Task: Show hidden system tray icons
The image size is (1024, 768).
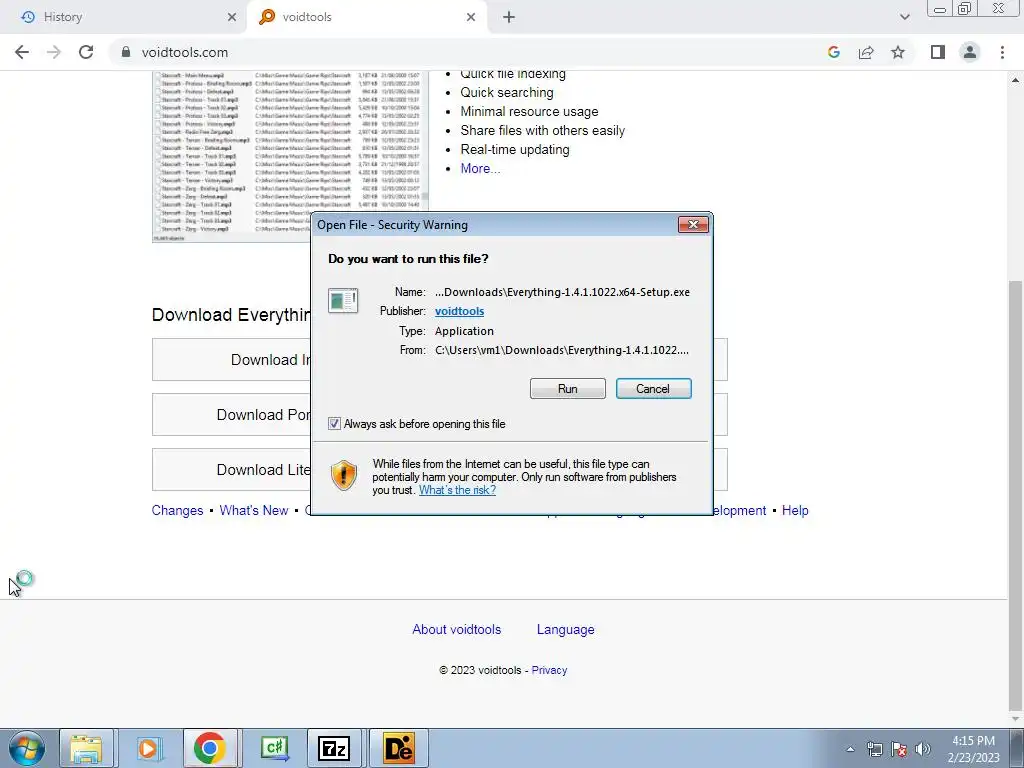Action: click(850, 749)
